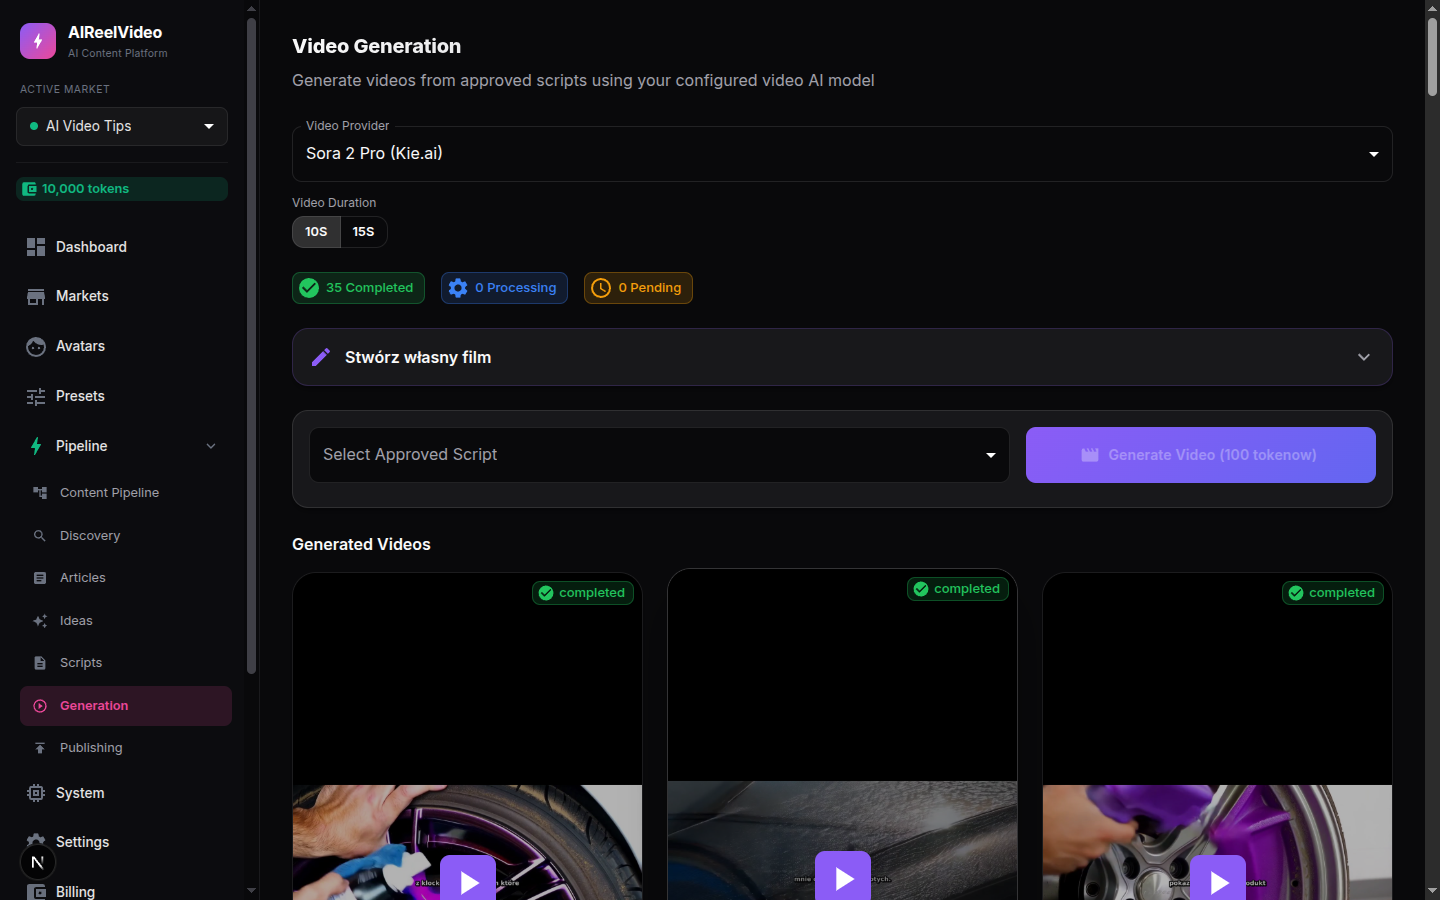Select the 15S video duration
This screenshot has width=1440, height=900.
(x=363, y=232)
